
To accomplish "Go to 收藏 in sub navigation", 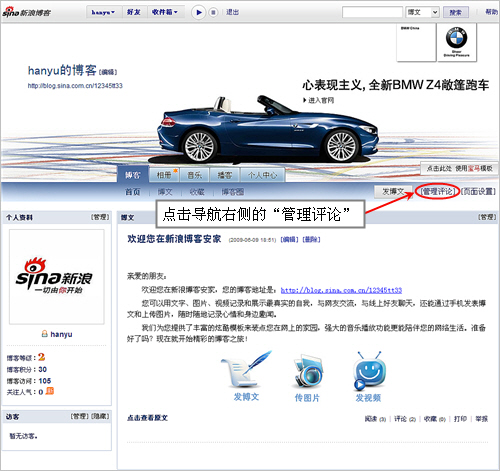I will coord(197,192).
